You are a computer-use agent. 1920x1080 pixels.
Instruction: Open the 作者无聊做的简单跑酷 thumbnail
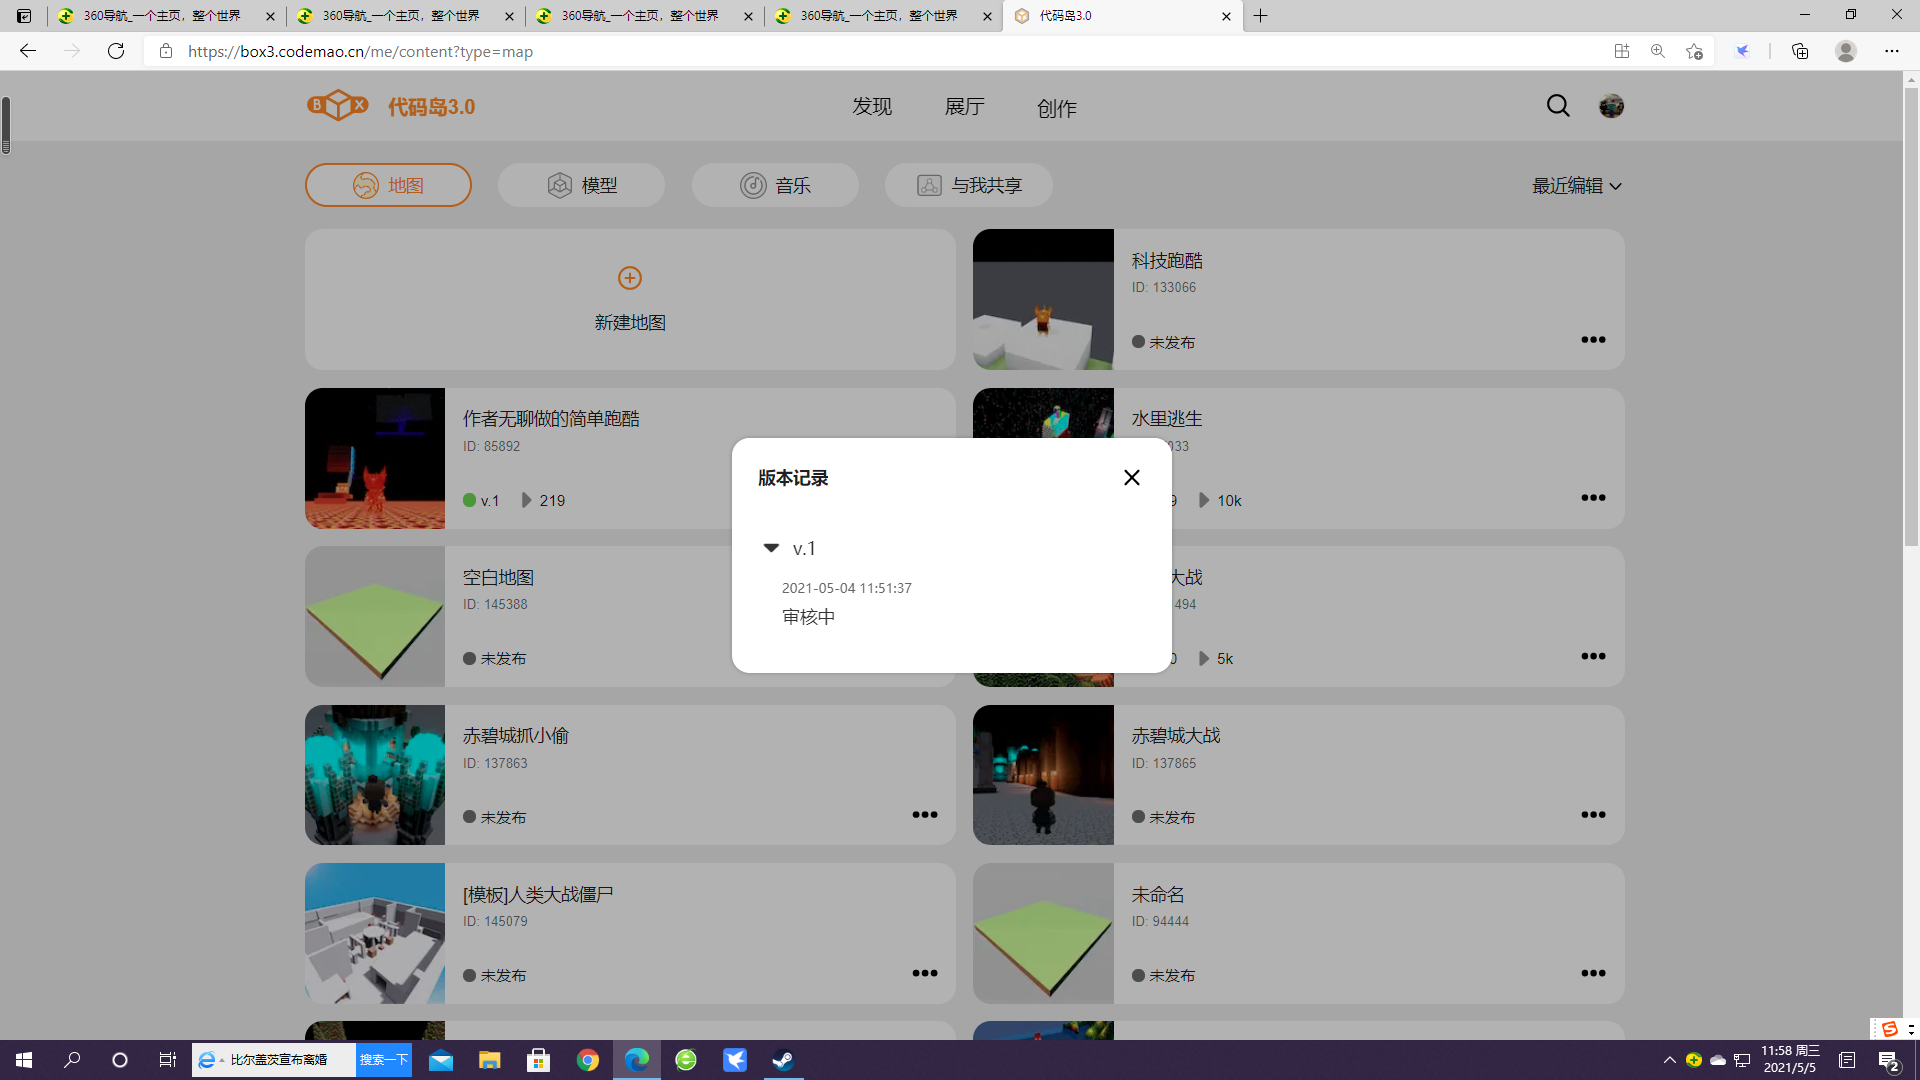pyautogui.click(x=375, y=458)
